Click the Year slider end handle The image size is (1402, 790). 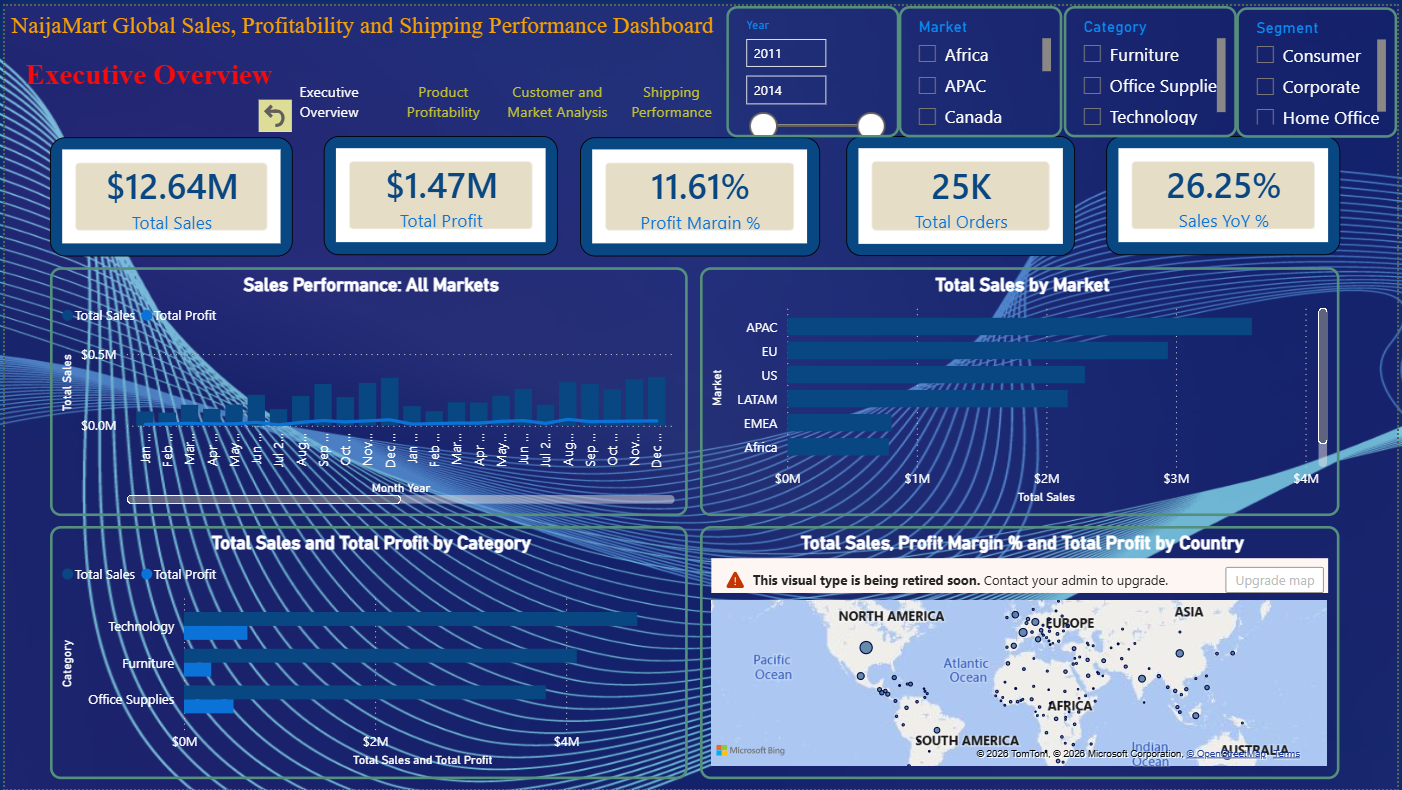pyautogui.click(x=871, y=126)
